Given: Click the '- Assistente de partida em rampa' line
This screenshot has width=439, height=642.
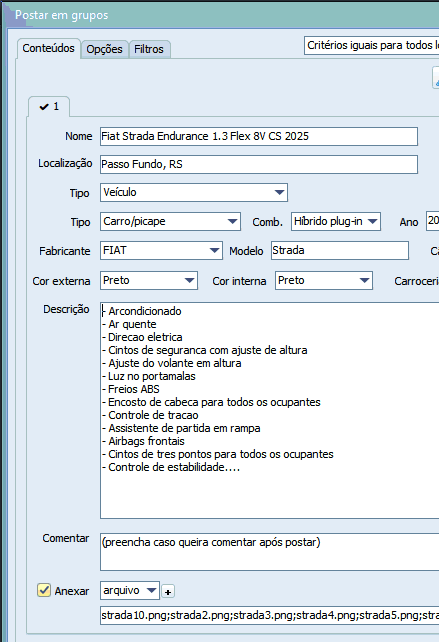Looking at the screenshot, I should point(181,428).
